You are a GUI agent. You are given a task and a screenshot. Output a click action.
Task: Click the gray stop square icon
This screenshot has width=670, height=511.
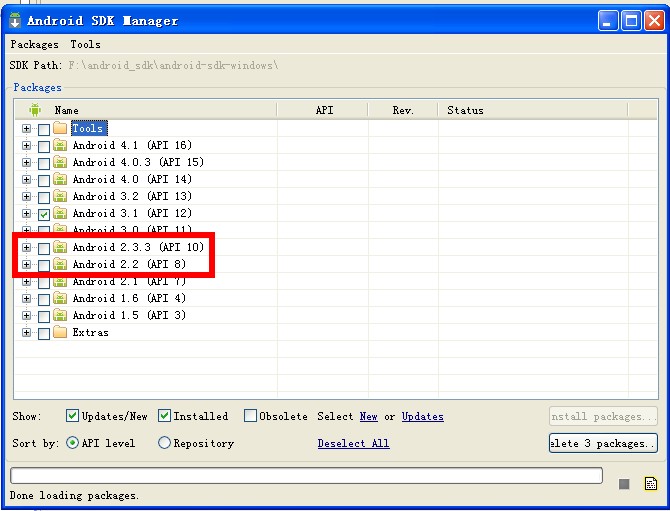(624, 484)
